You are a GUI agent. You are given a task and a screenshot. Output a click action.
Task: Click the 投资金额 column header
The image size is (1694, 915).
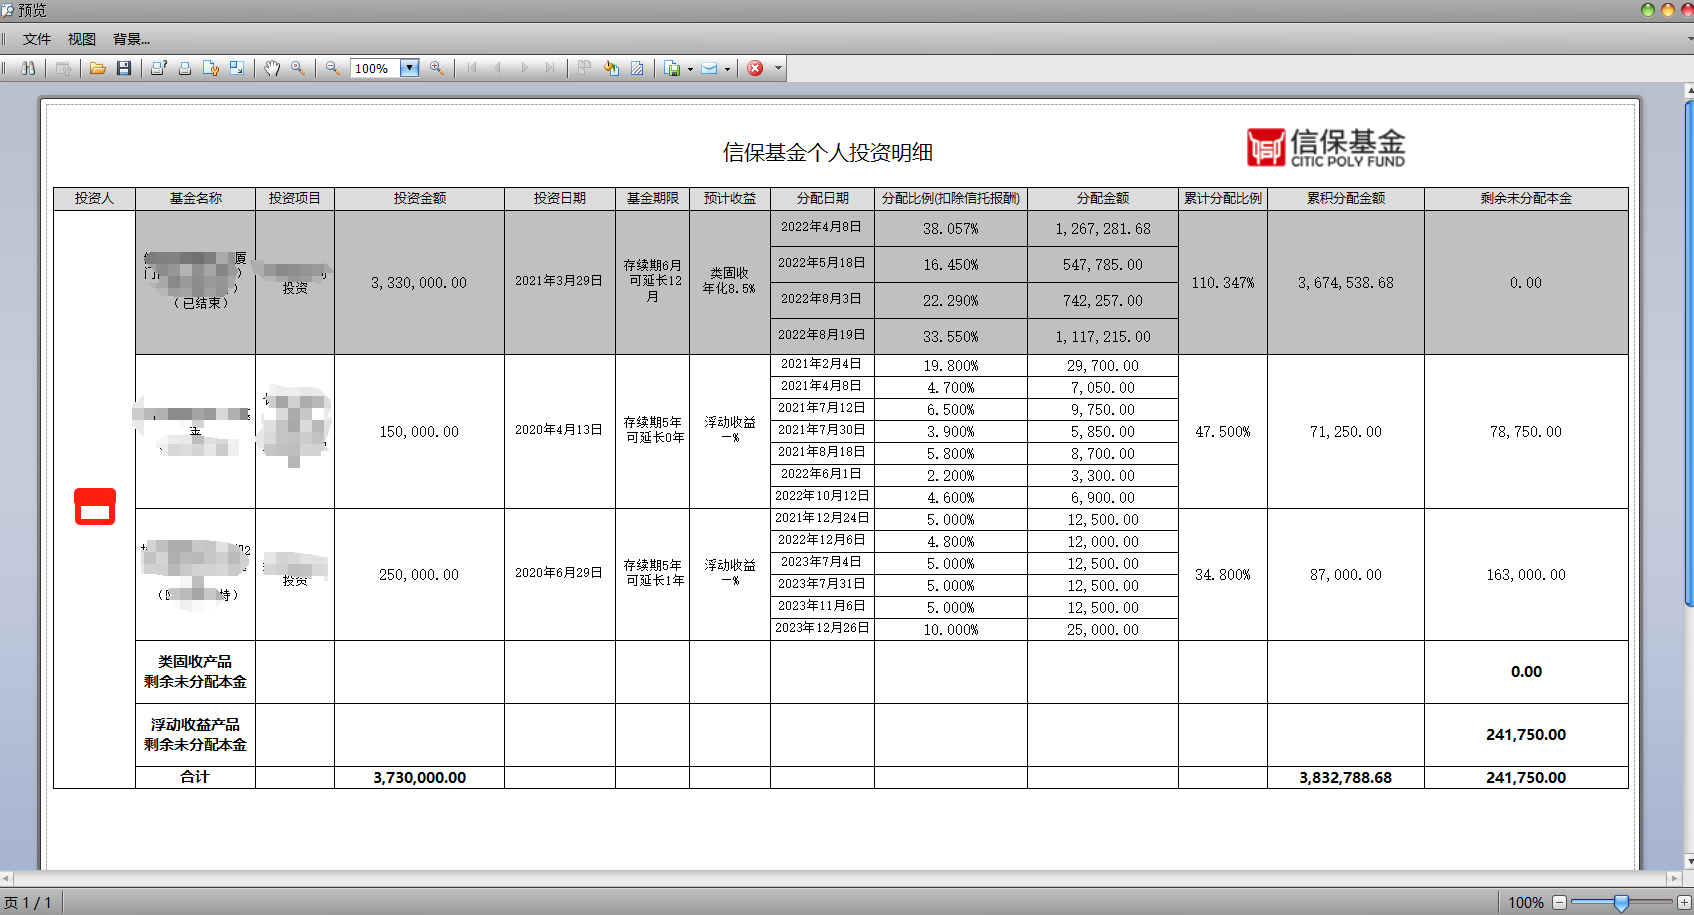(420, 198)
